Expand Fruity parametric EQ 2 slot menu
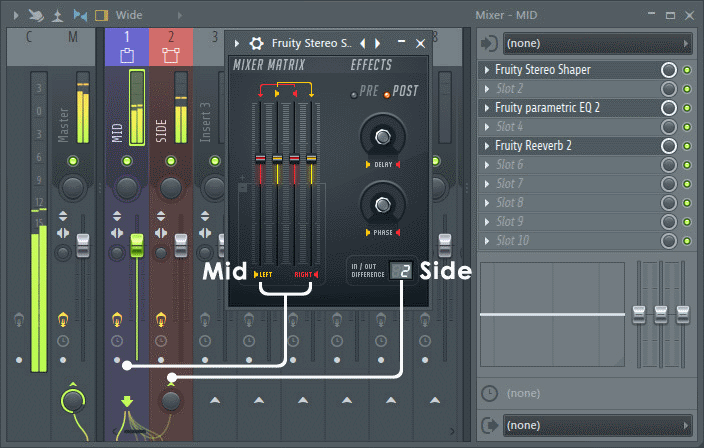The width and height of the screenshot is (704, 448). [x=487, y=108]
